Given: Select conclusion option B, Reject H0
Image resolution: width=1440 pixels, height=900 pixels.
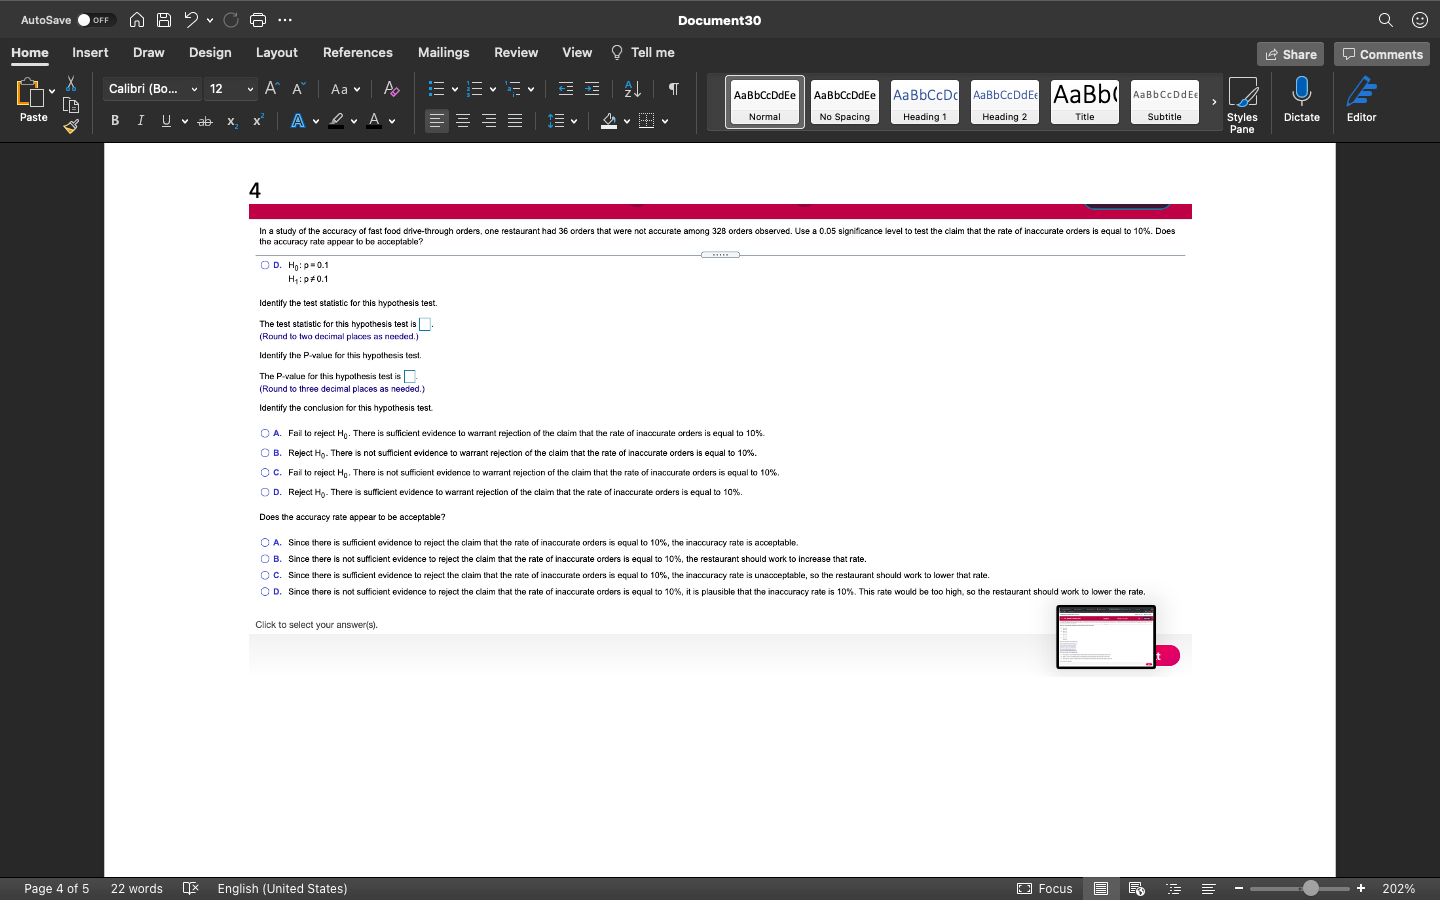Looking at the screenshot, I should point(262,453).
